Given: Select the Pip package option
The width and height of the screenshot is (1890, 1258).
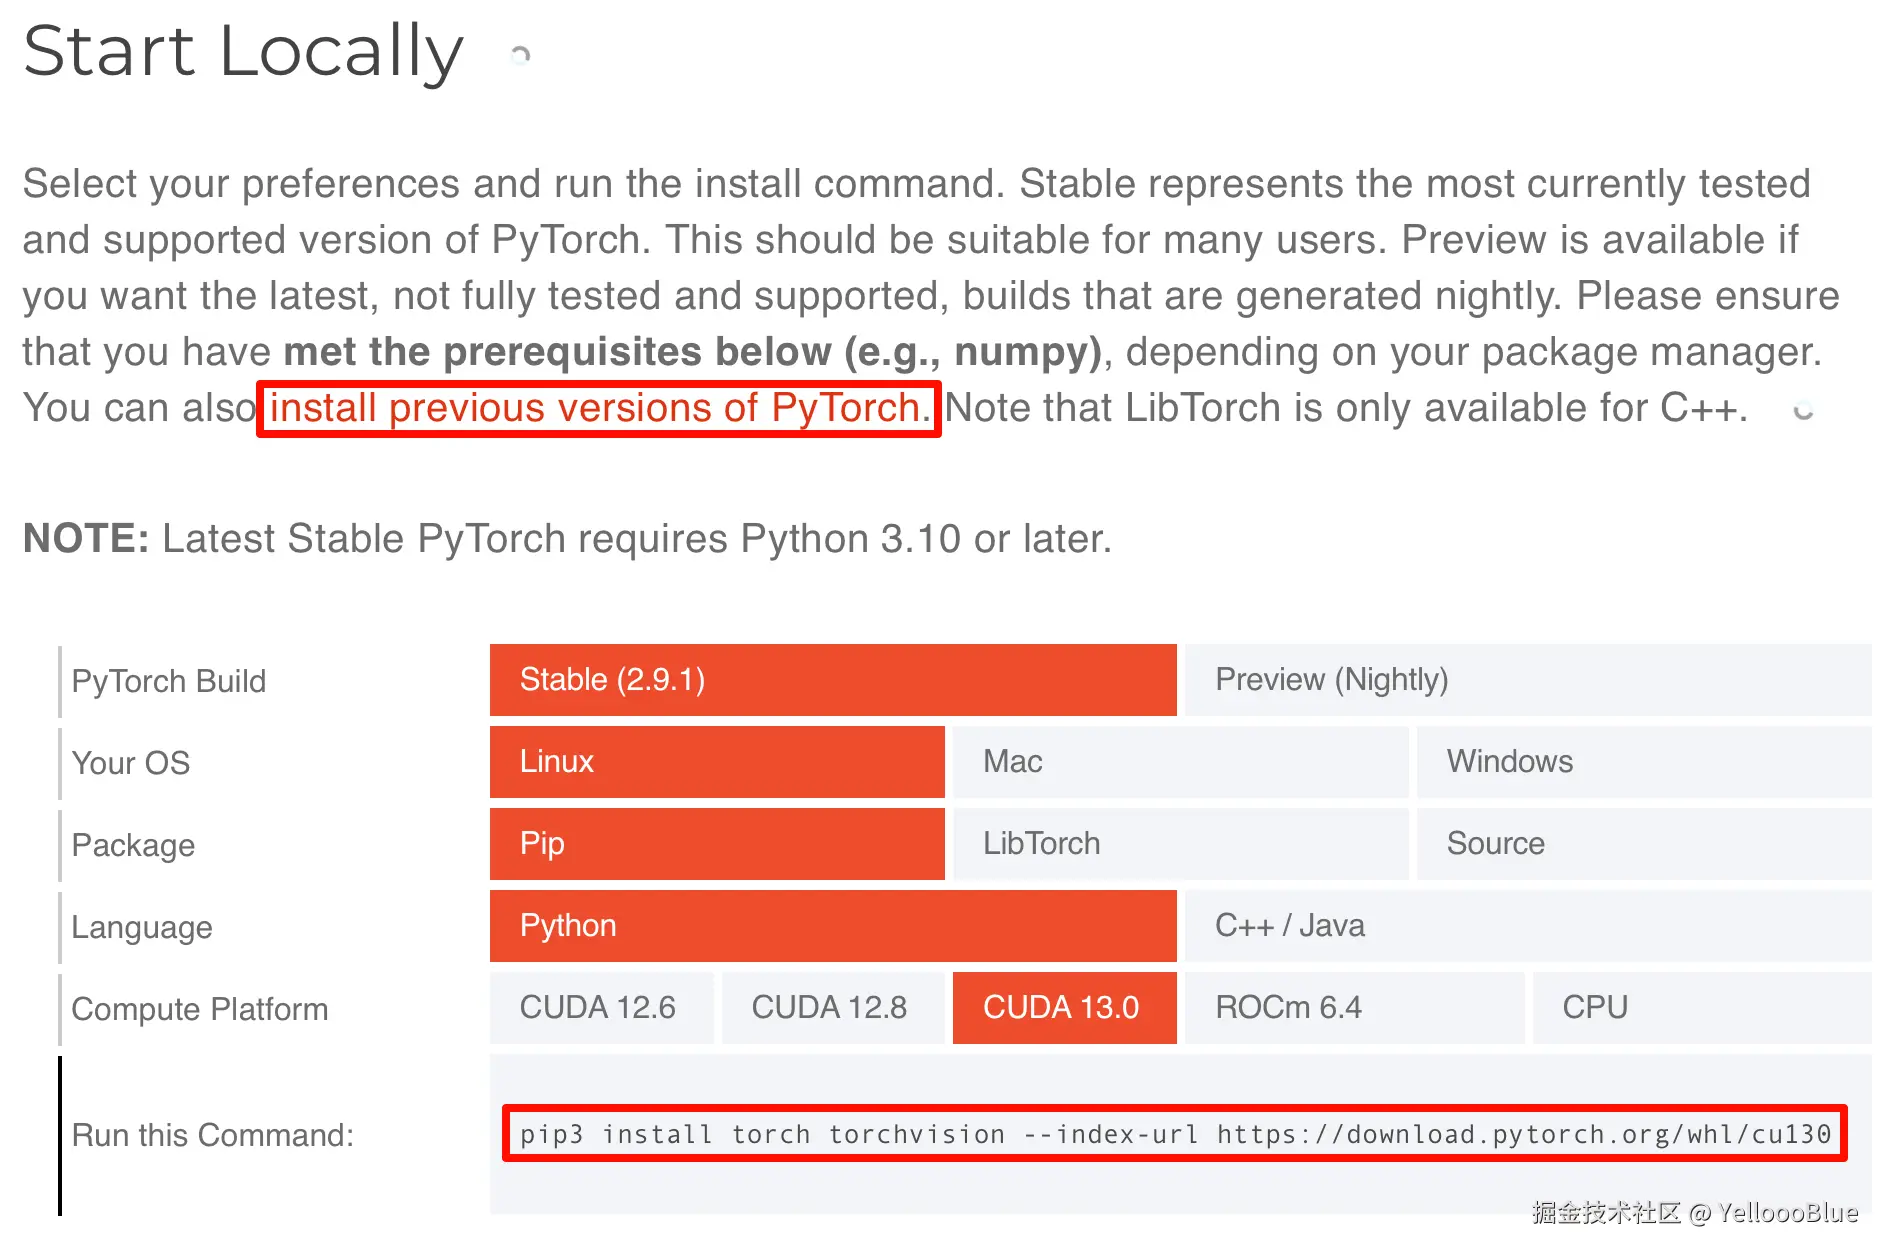Looking at the screenshot, I should (716, 844).
